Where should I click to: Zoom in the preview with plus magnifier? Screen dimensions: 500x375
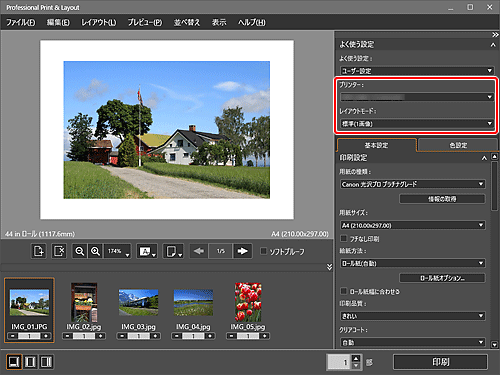click(x=95, y=251)
